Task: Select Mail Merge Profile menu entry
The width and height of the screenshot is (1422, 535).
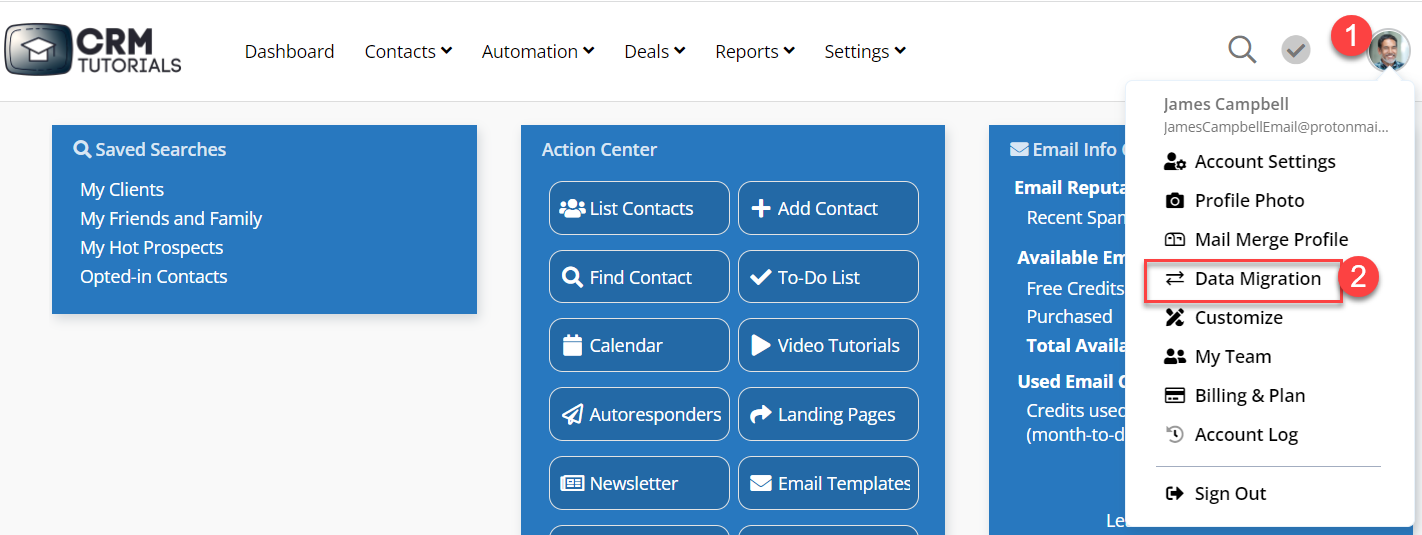Action: pos(1271,240)
